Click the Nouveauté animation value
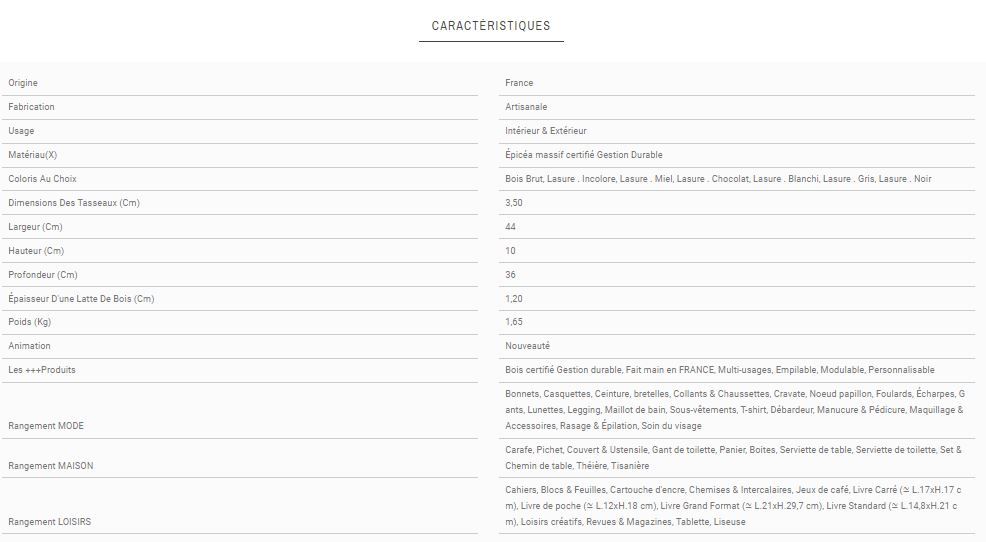Image resolution: width=986 pixels, height=542 pixels. pos(528,346)
